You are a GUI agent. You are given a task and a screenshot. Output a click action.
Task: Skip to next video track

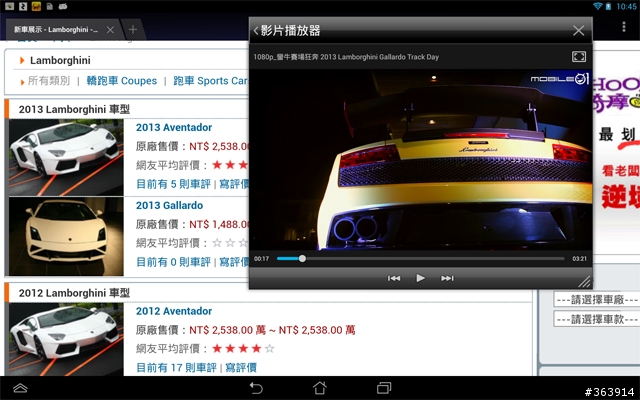447,278
